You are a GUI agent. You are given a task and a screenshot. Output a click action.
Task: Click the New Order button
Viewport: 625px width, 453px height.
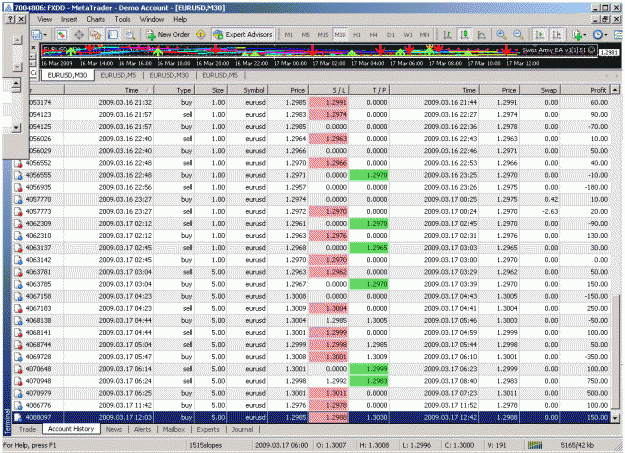pos(168,35)
